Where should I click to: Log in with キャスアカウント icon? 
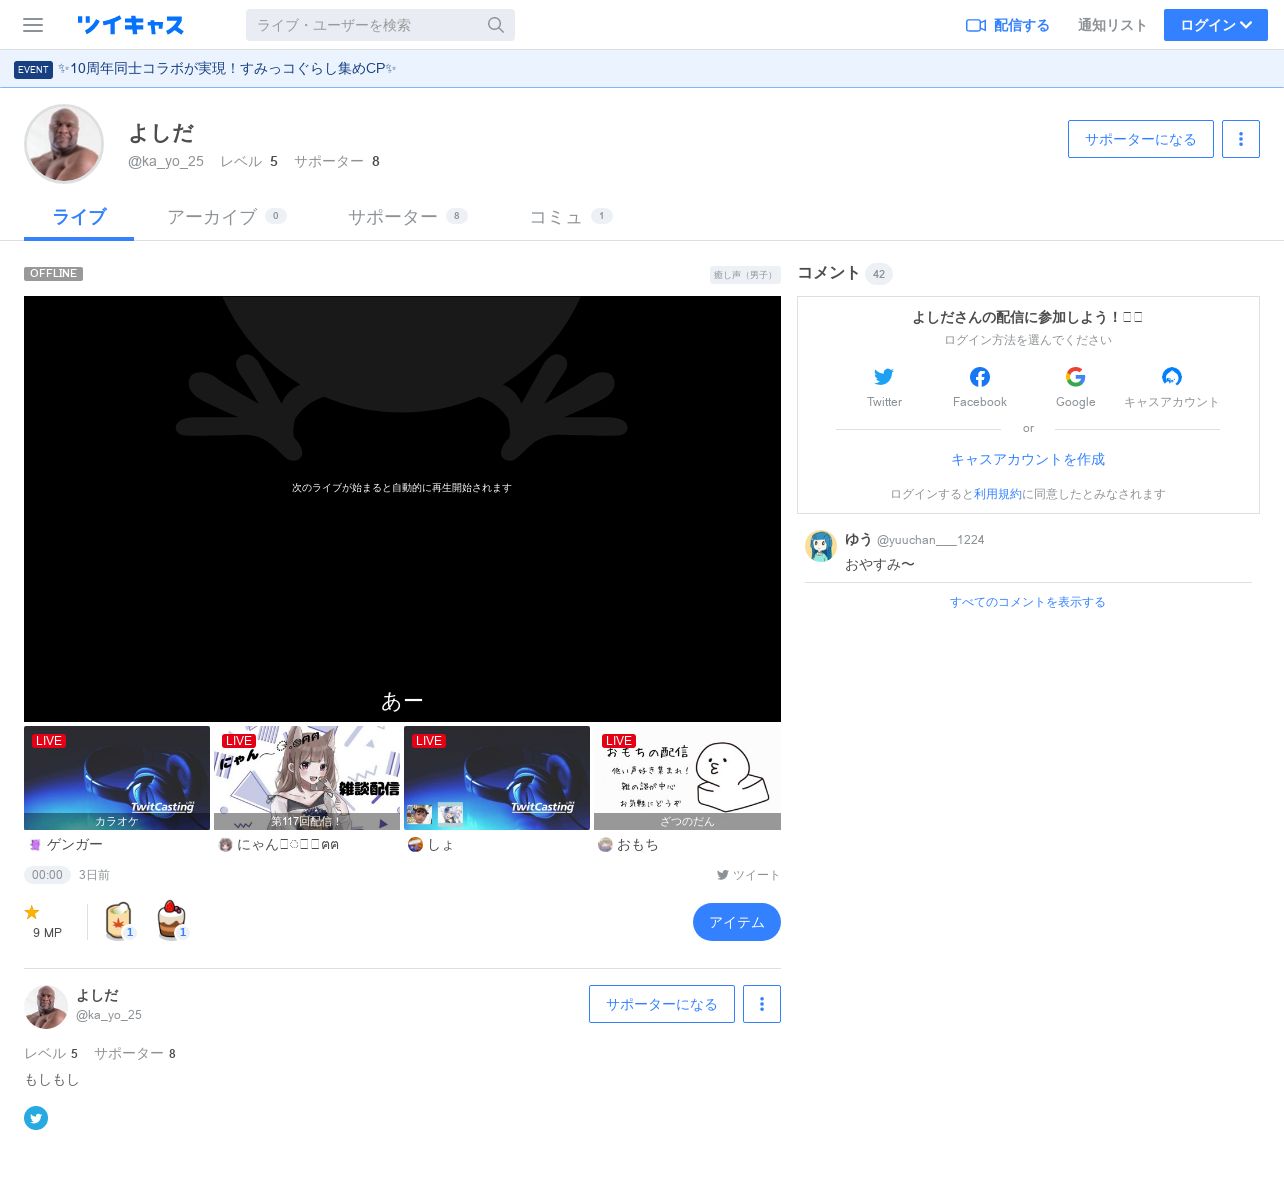(x=1172, y=377)
